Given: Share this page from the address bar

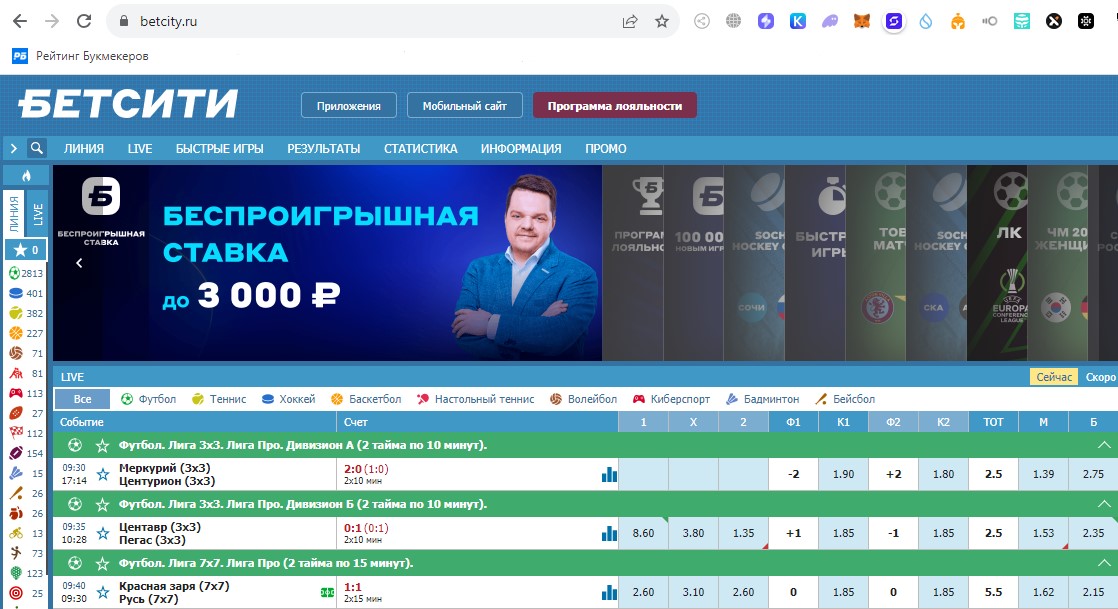Looking at the screenshot, I should (630, 21).
